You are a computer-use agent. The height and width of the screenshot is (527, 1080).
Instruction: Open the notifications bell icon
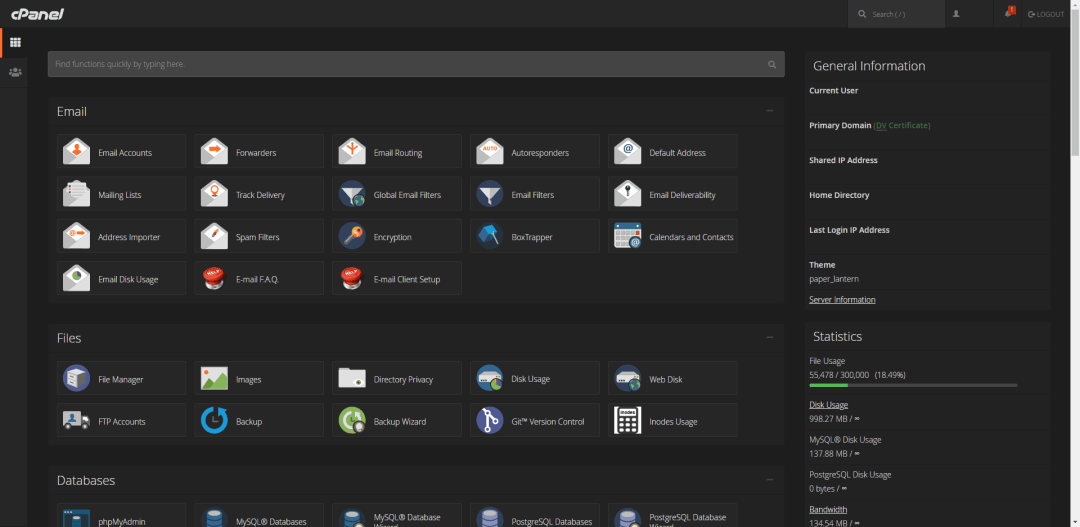tap(1008, 14)
